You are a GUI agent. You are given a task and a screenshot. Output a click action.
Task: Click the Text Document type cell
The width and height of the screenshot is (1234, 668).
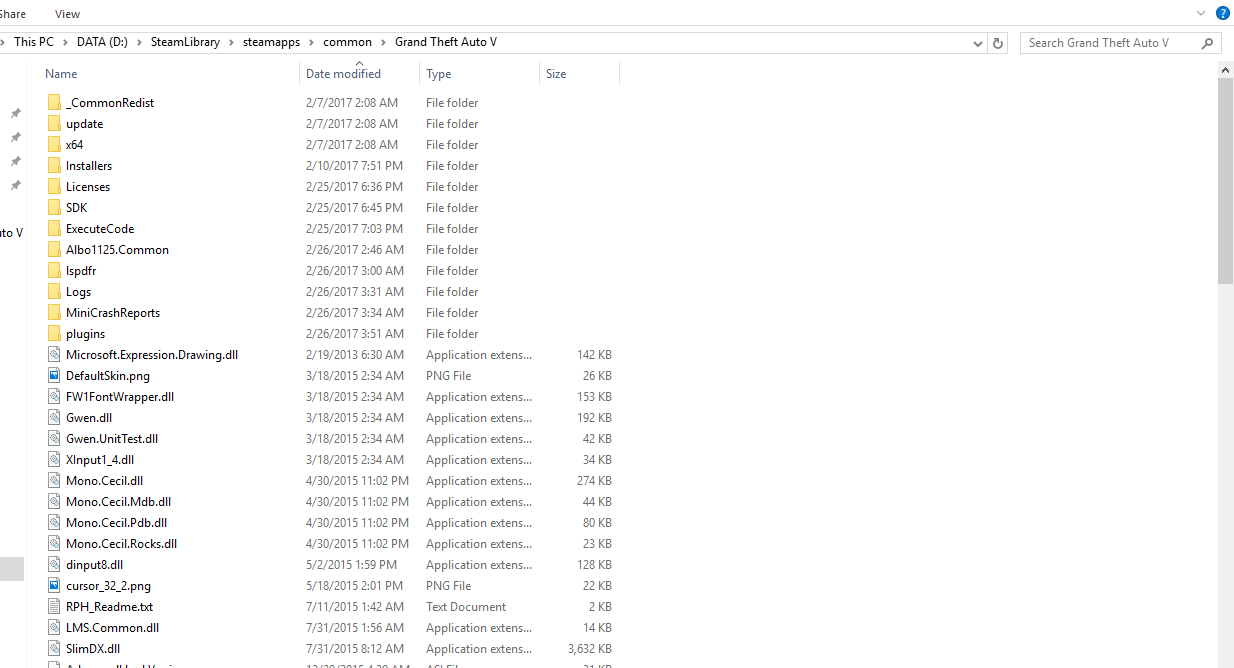tap(466, 606)
